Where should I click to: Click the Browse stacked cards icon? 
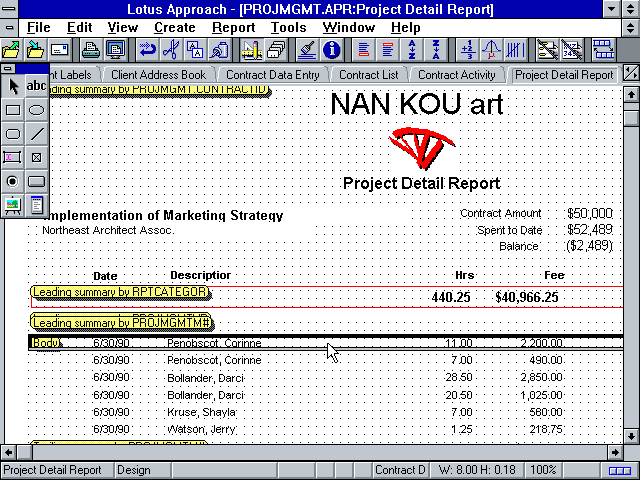[276, 50]
